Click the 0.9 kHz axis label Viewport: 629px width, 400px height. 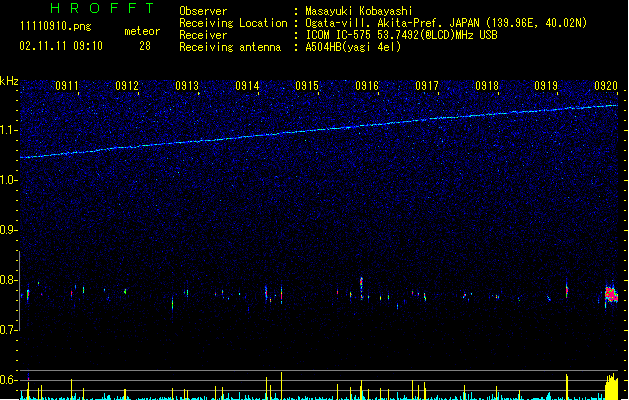[x=9, y=230]
